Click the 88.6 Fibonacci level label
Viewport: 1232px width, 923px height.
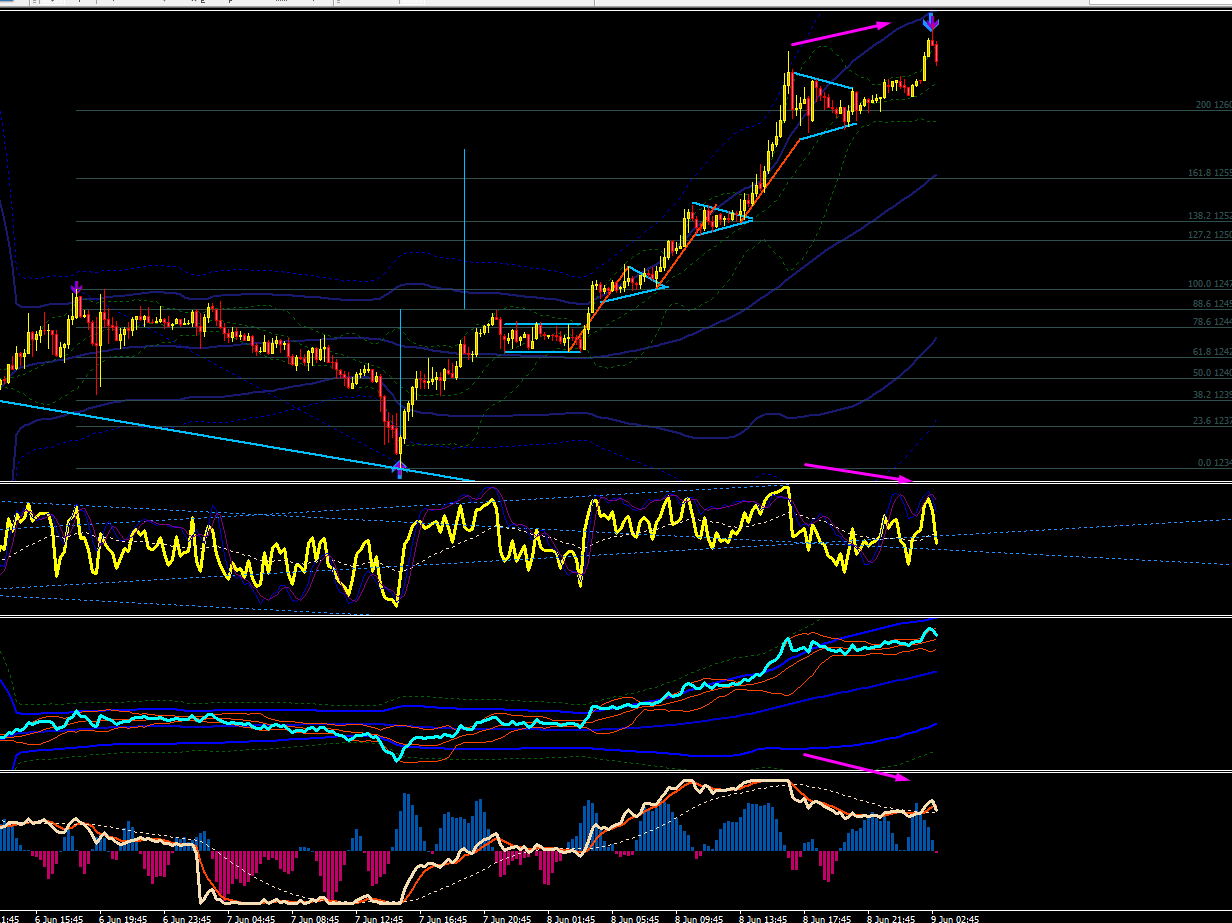point(1211,303)
